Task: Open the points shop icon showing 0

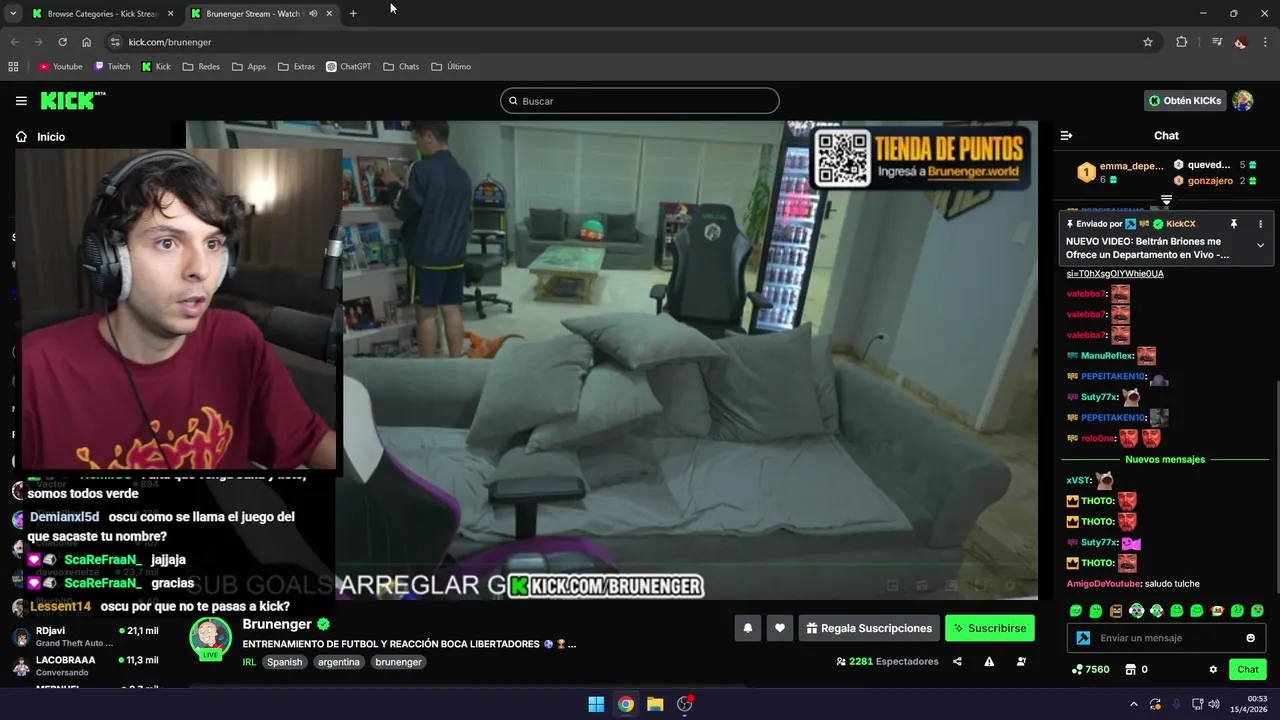Action: (1136, 669)
